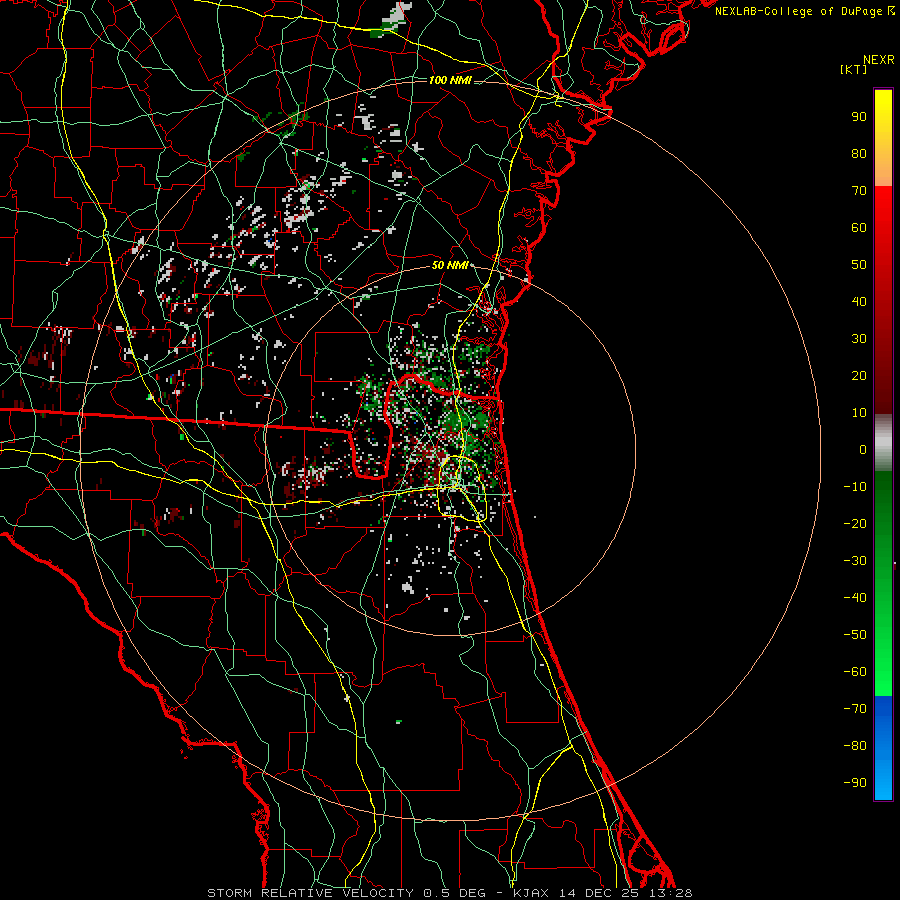The width and height of the screenshot is (900, 900).
Task: Click the 30 value on the velocity scale
Action: click(x=859, y=339)
